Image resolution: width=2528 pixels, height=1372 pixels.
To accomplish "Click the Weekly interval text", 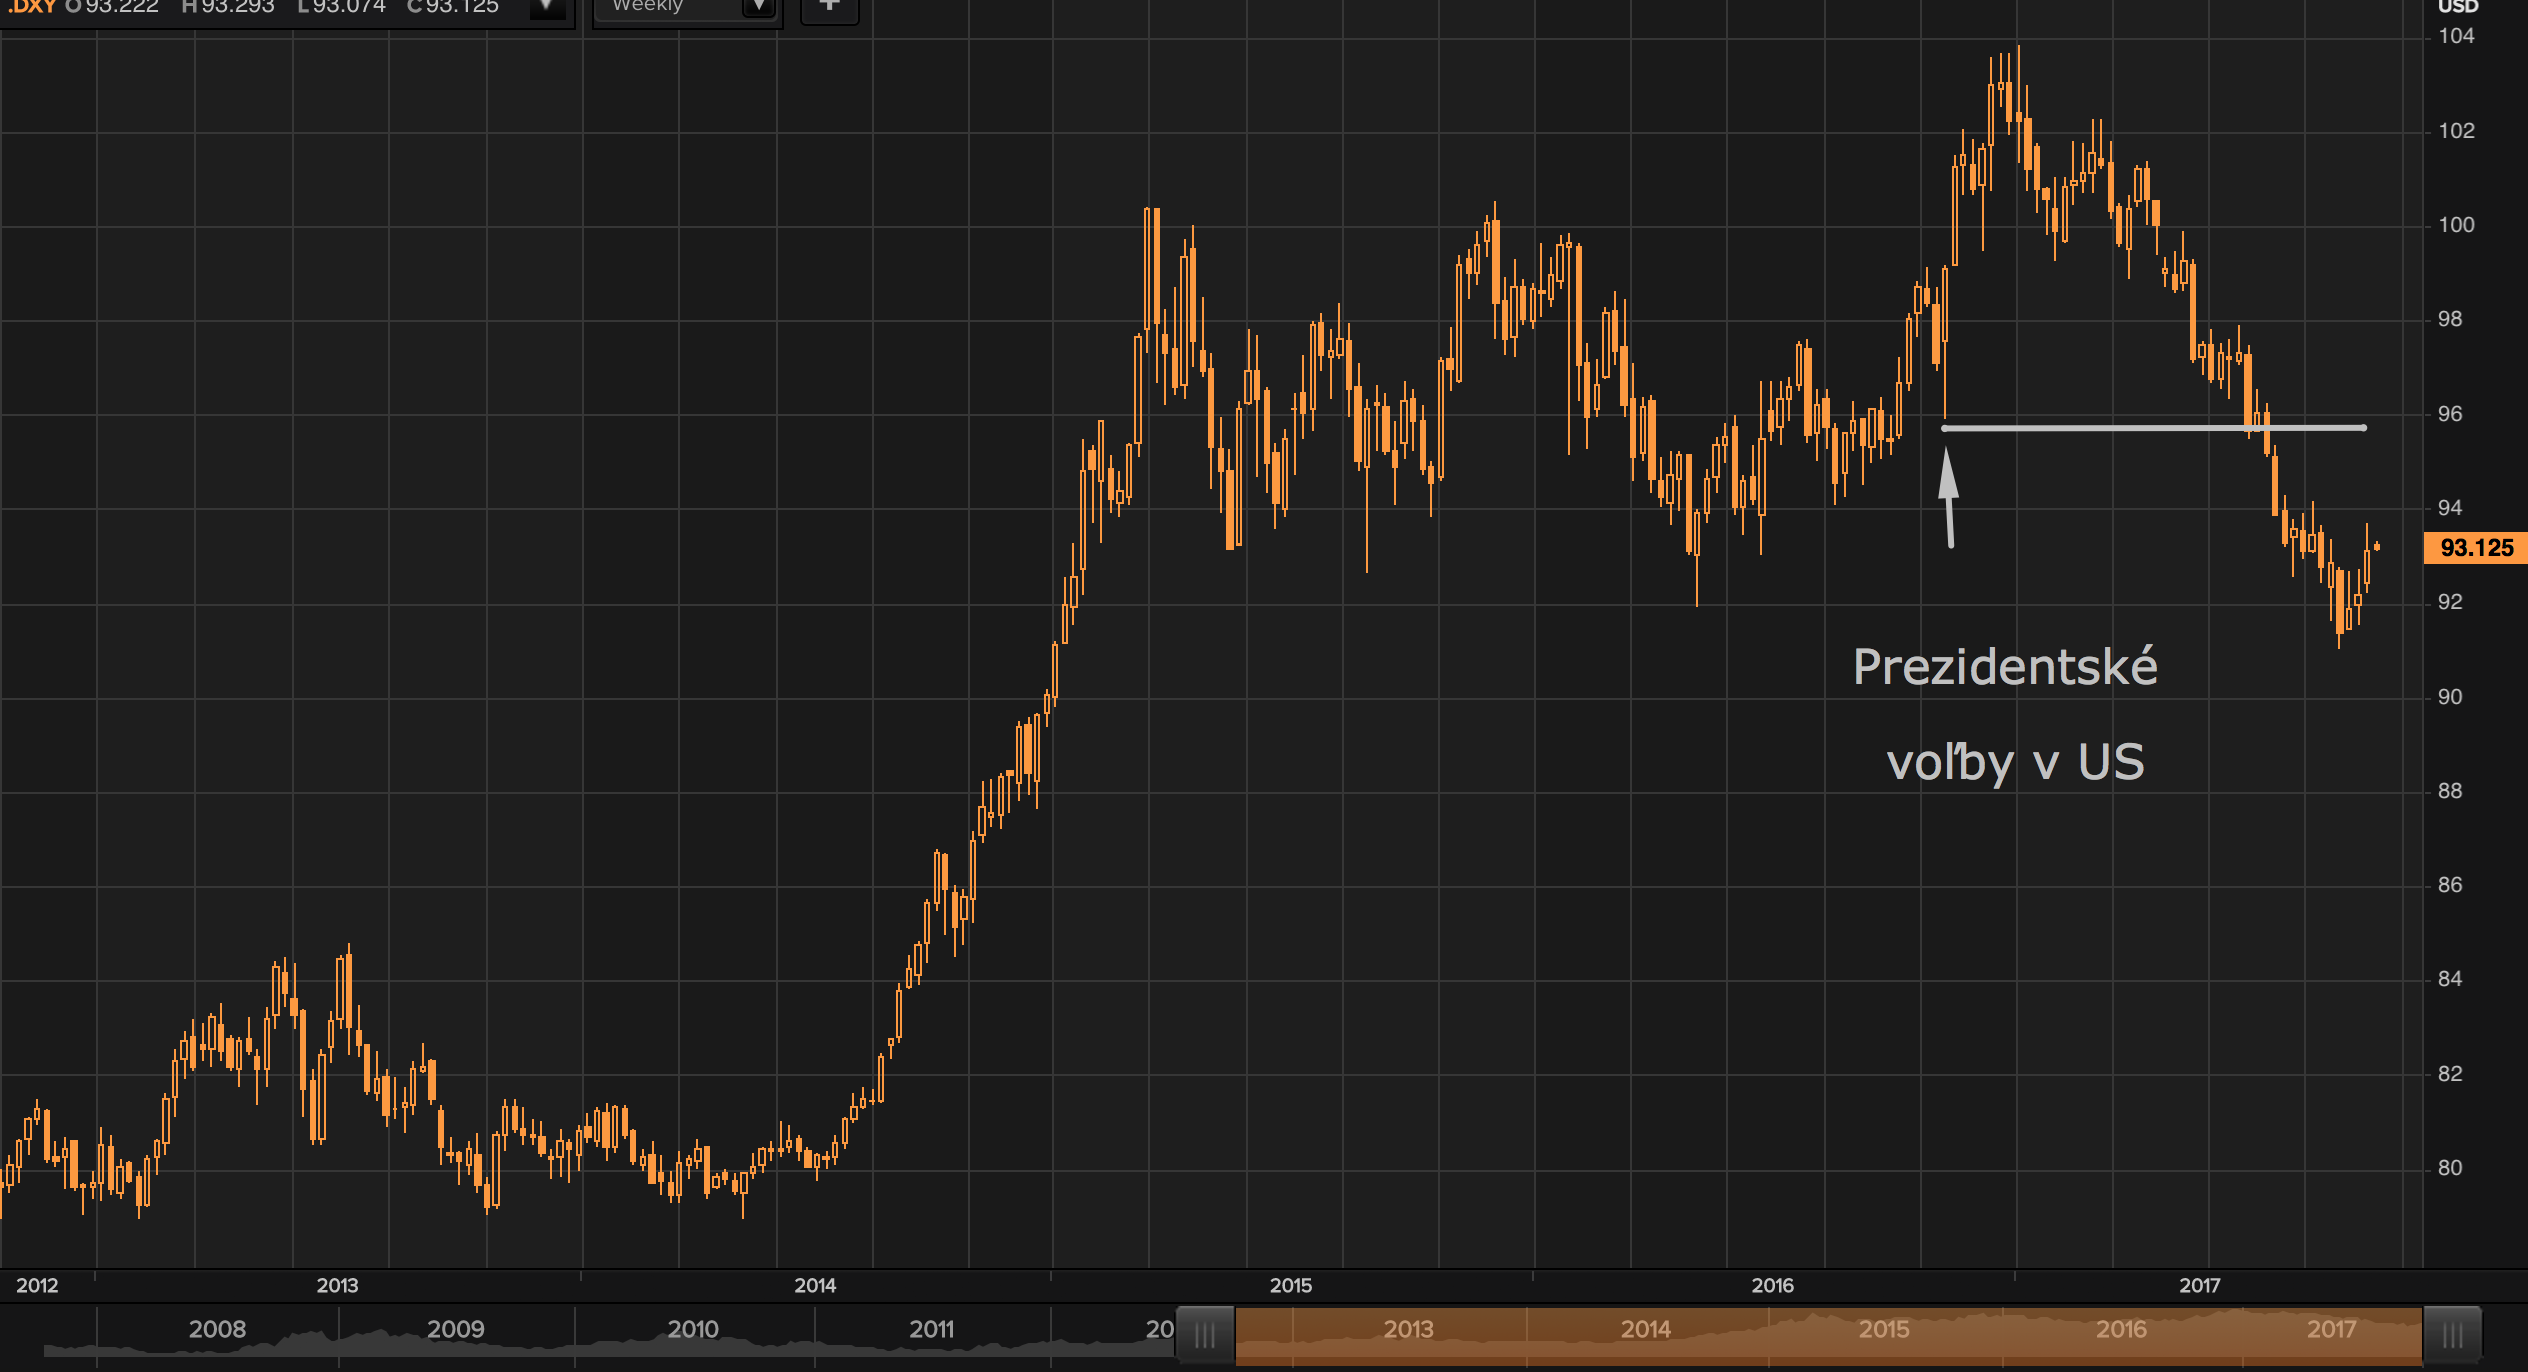I will [x=647, y=7].
